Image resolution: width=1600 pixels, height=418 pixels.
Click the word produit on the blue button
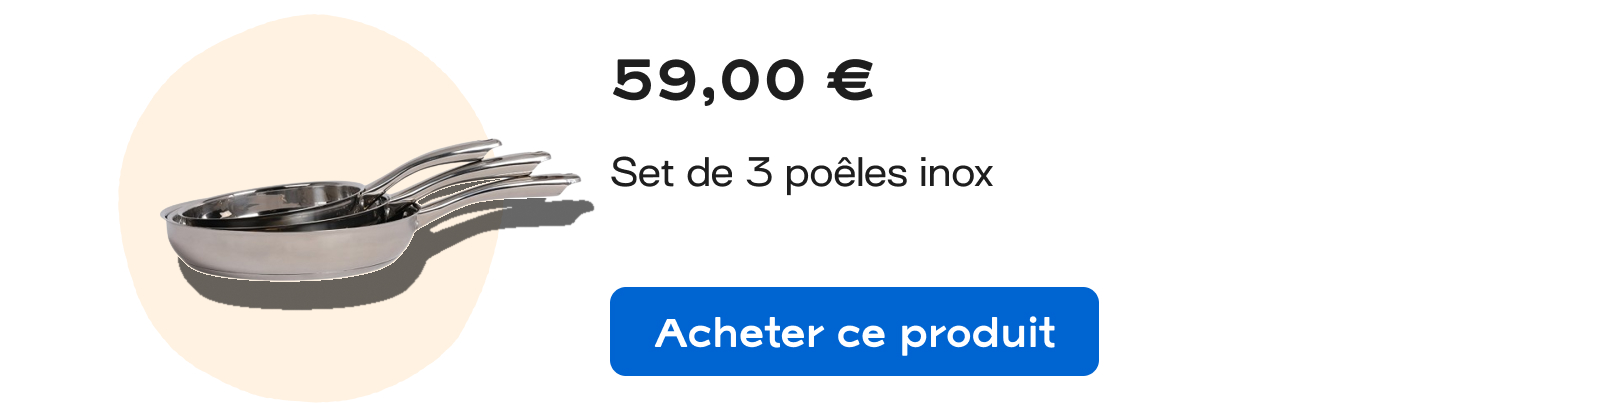point(977,334)
